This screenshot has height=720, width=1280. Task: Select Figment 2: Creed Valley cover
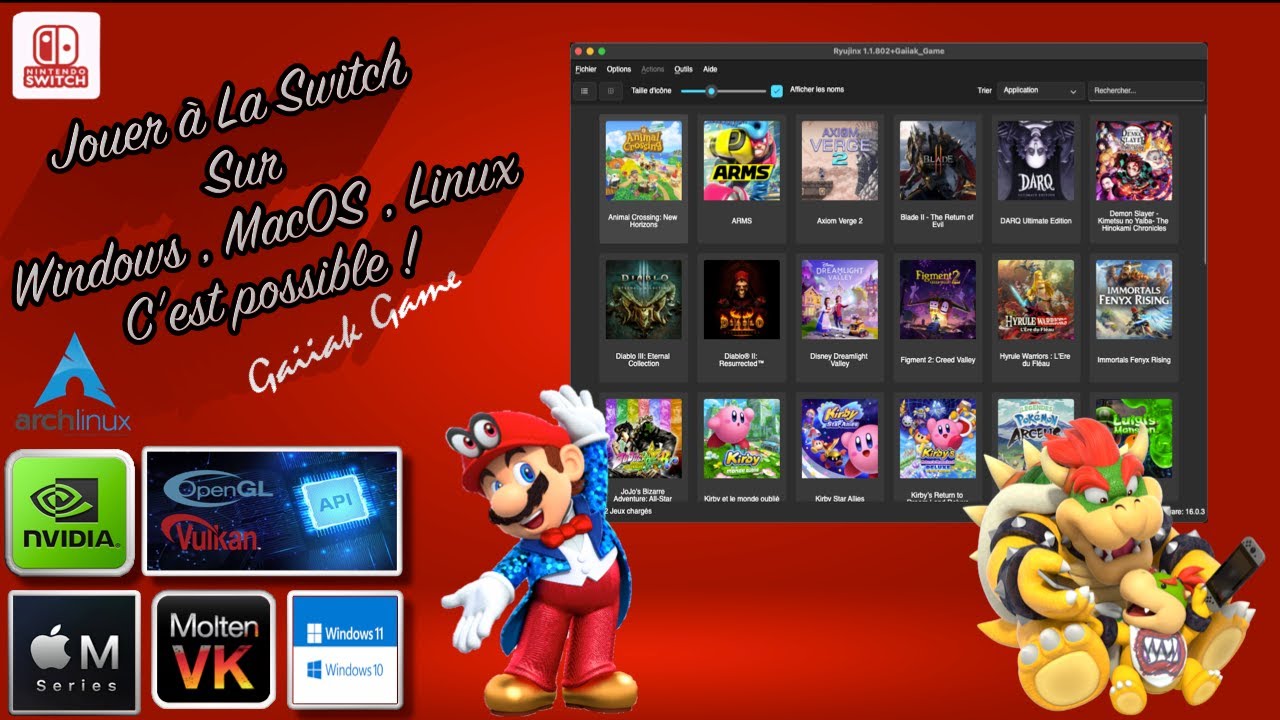(x=937, y=299)
